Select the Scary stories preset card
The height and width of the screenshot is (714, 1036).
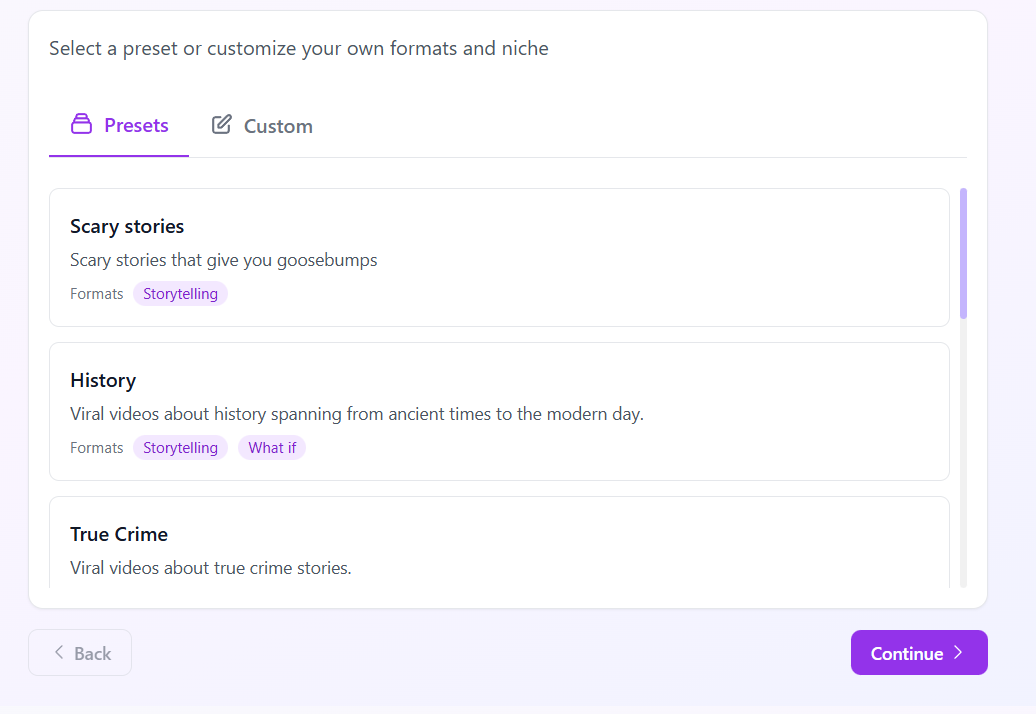(500, 257)
